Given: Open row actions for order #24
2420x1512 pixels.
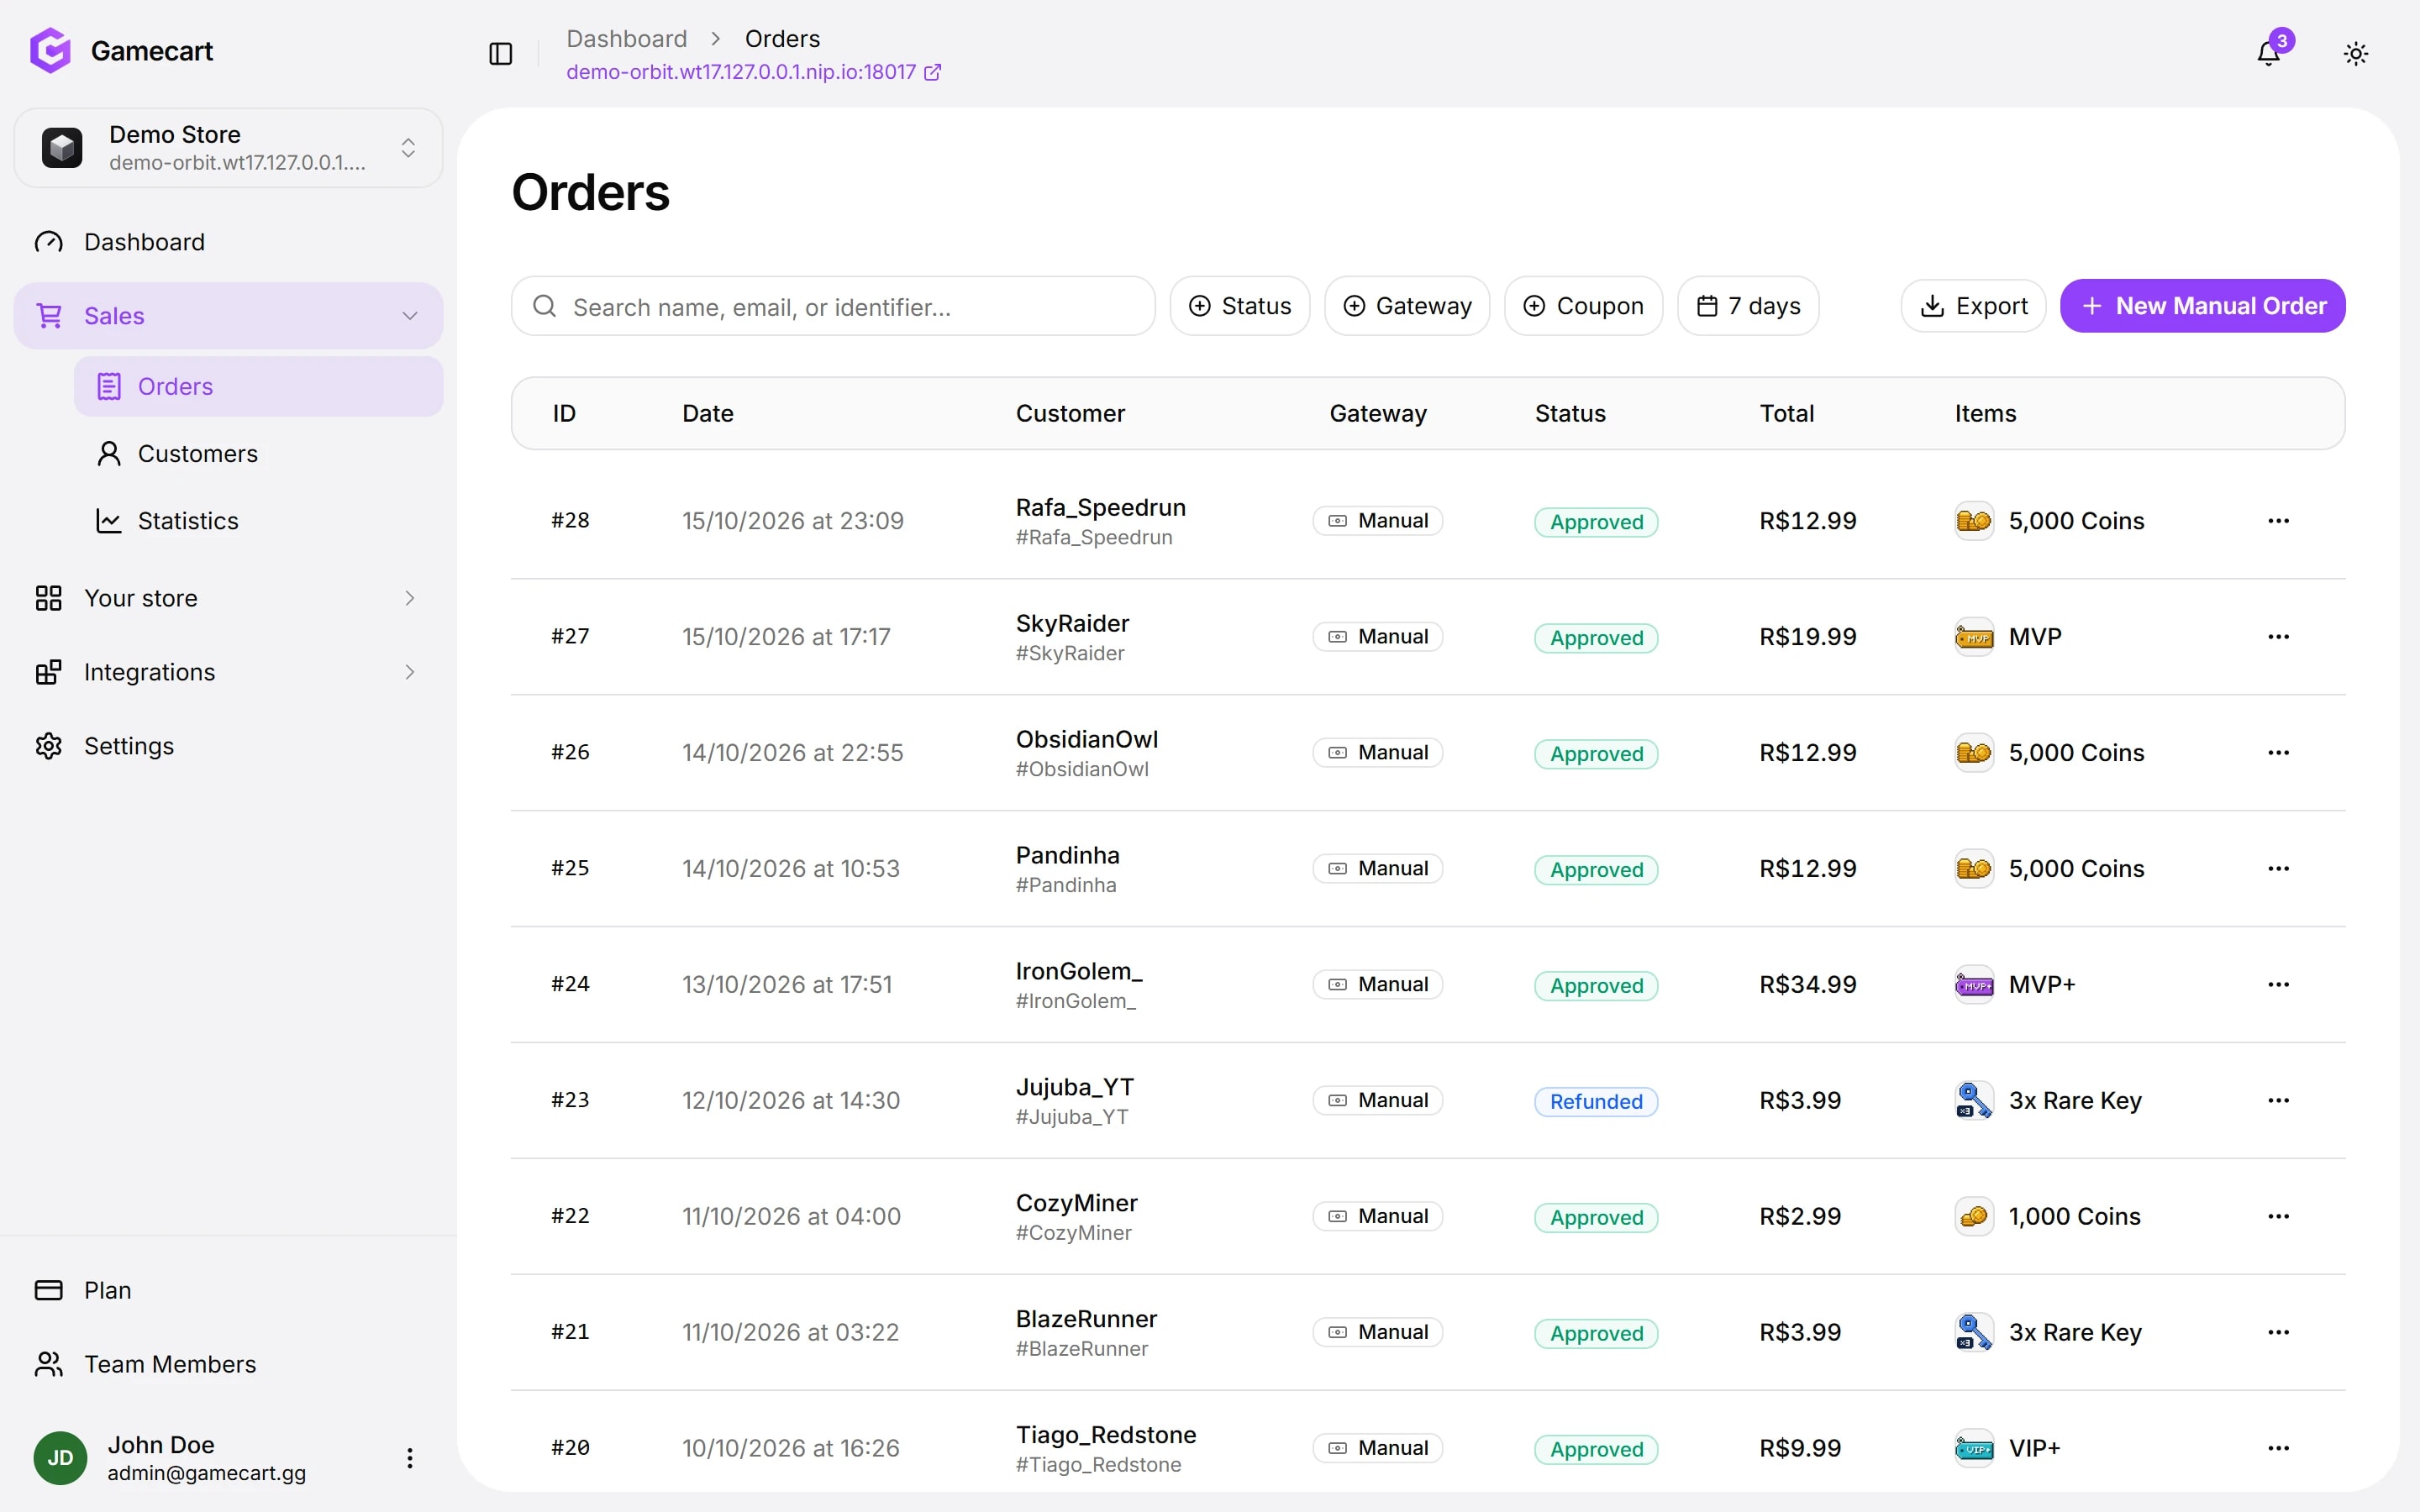Looking at the screenshot, I should [2278, 985].
